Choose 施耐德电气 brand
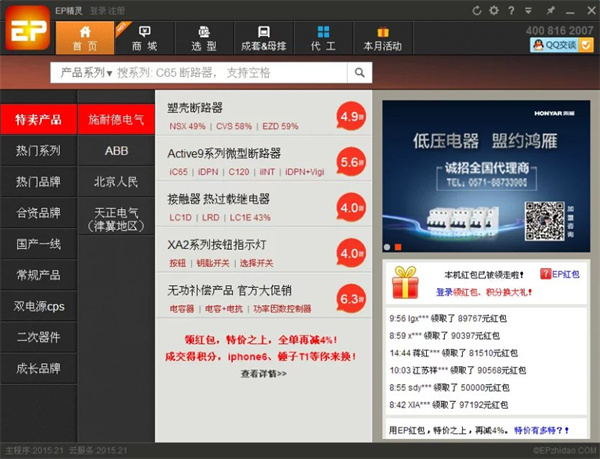 click(116, 119)
